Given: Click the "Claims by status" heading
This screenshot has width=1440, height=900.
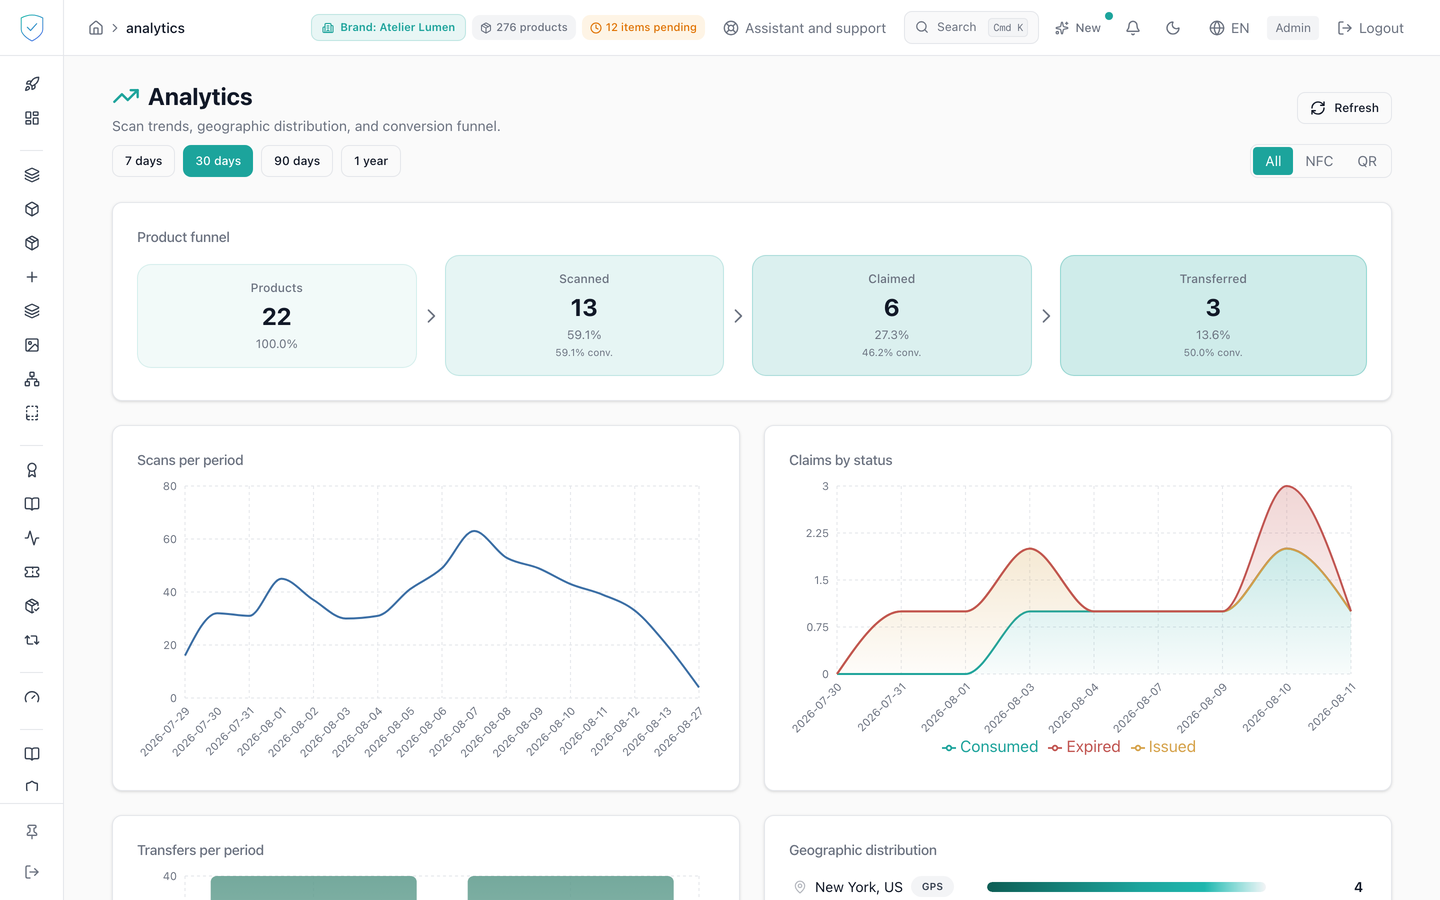Looking at the screenshot, I should [x=841, y=460].
